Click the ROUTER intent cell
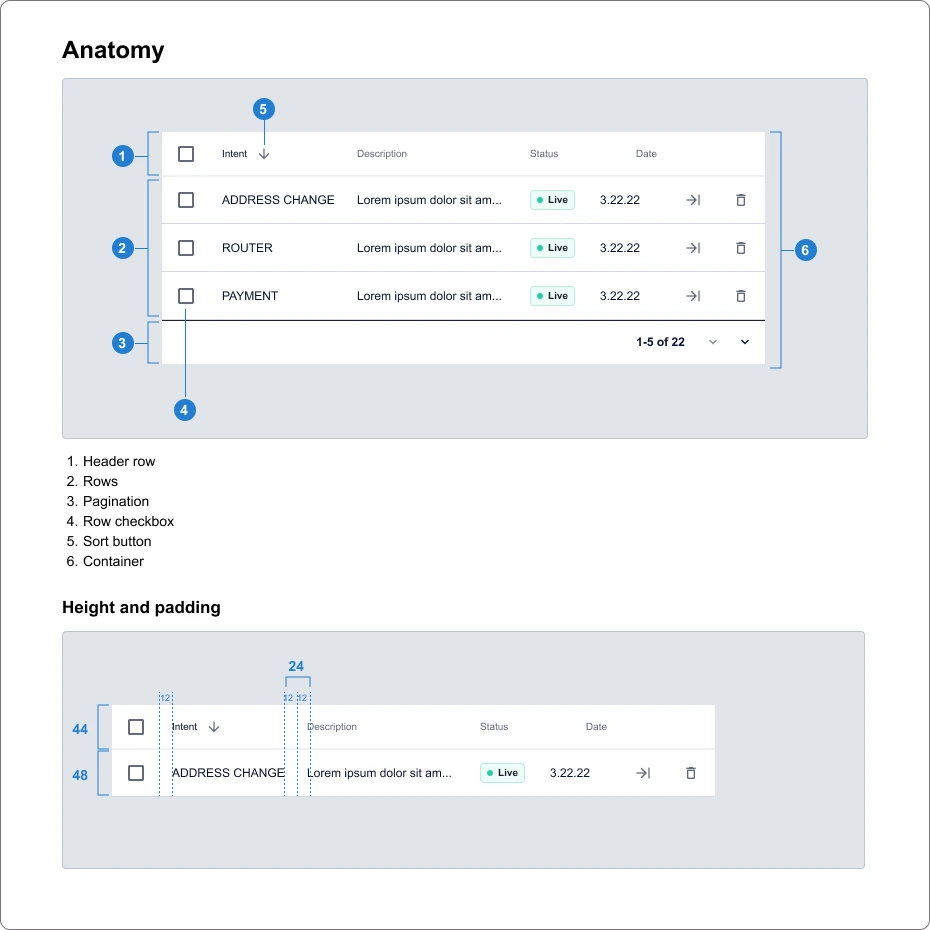Viewport: 930px width, 930px height. [247, 248]
